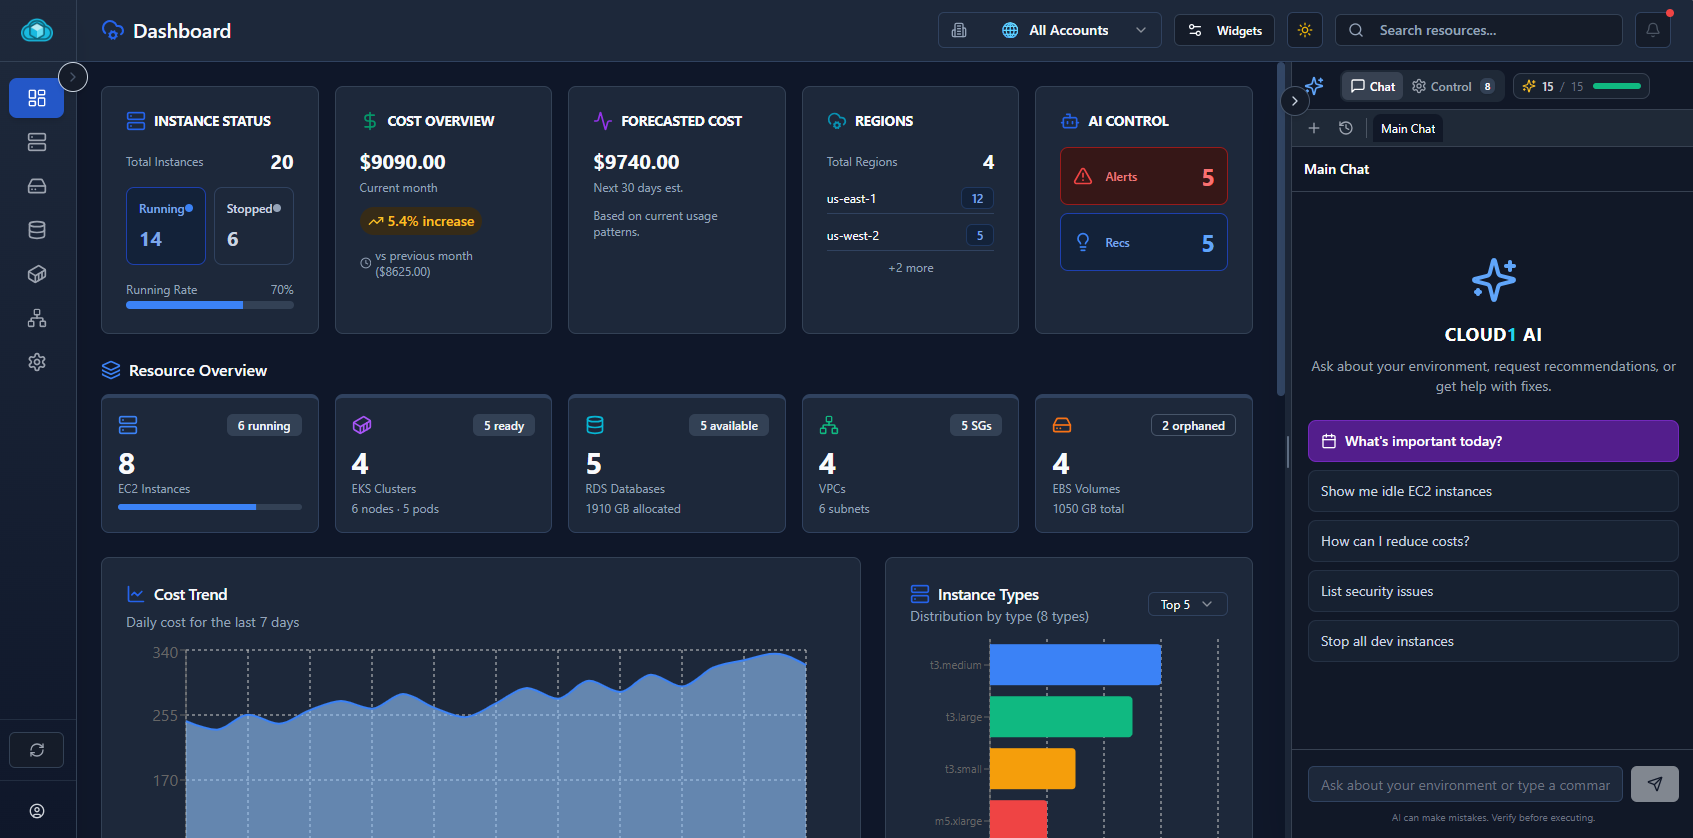Click the Stopped instances box showing 6
Viewport: 1693px width, 838px height.
click(254, 226)
